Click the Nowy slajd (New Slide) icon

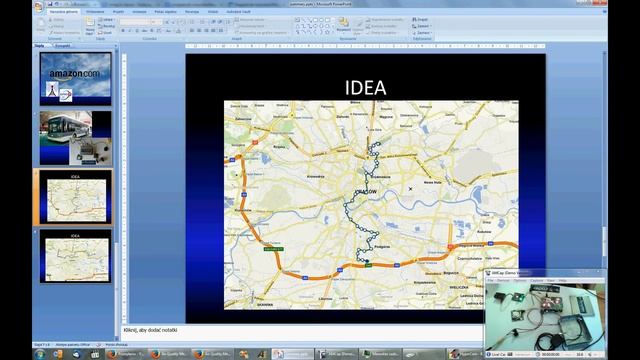click(90, 26)
